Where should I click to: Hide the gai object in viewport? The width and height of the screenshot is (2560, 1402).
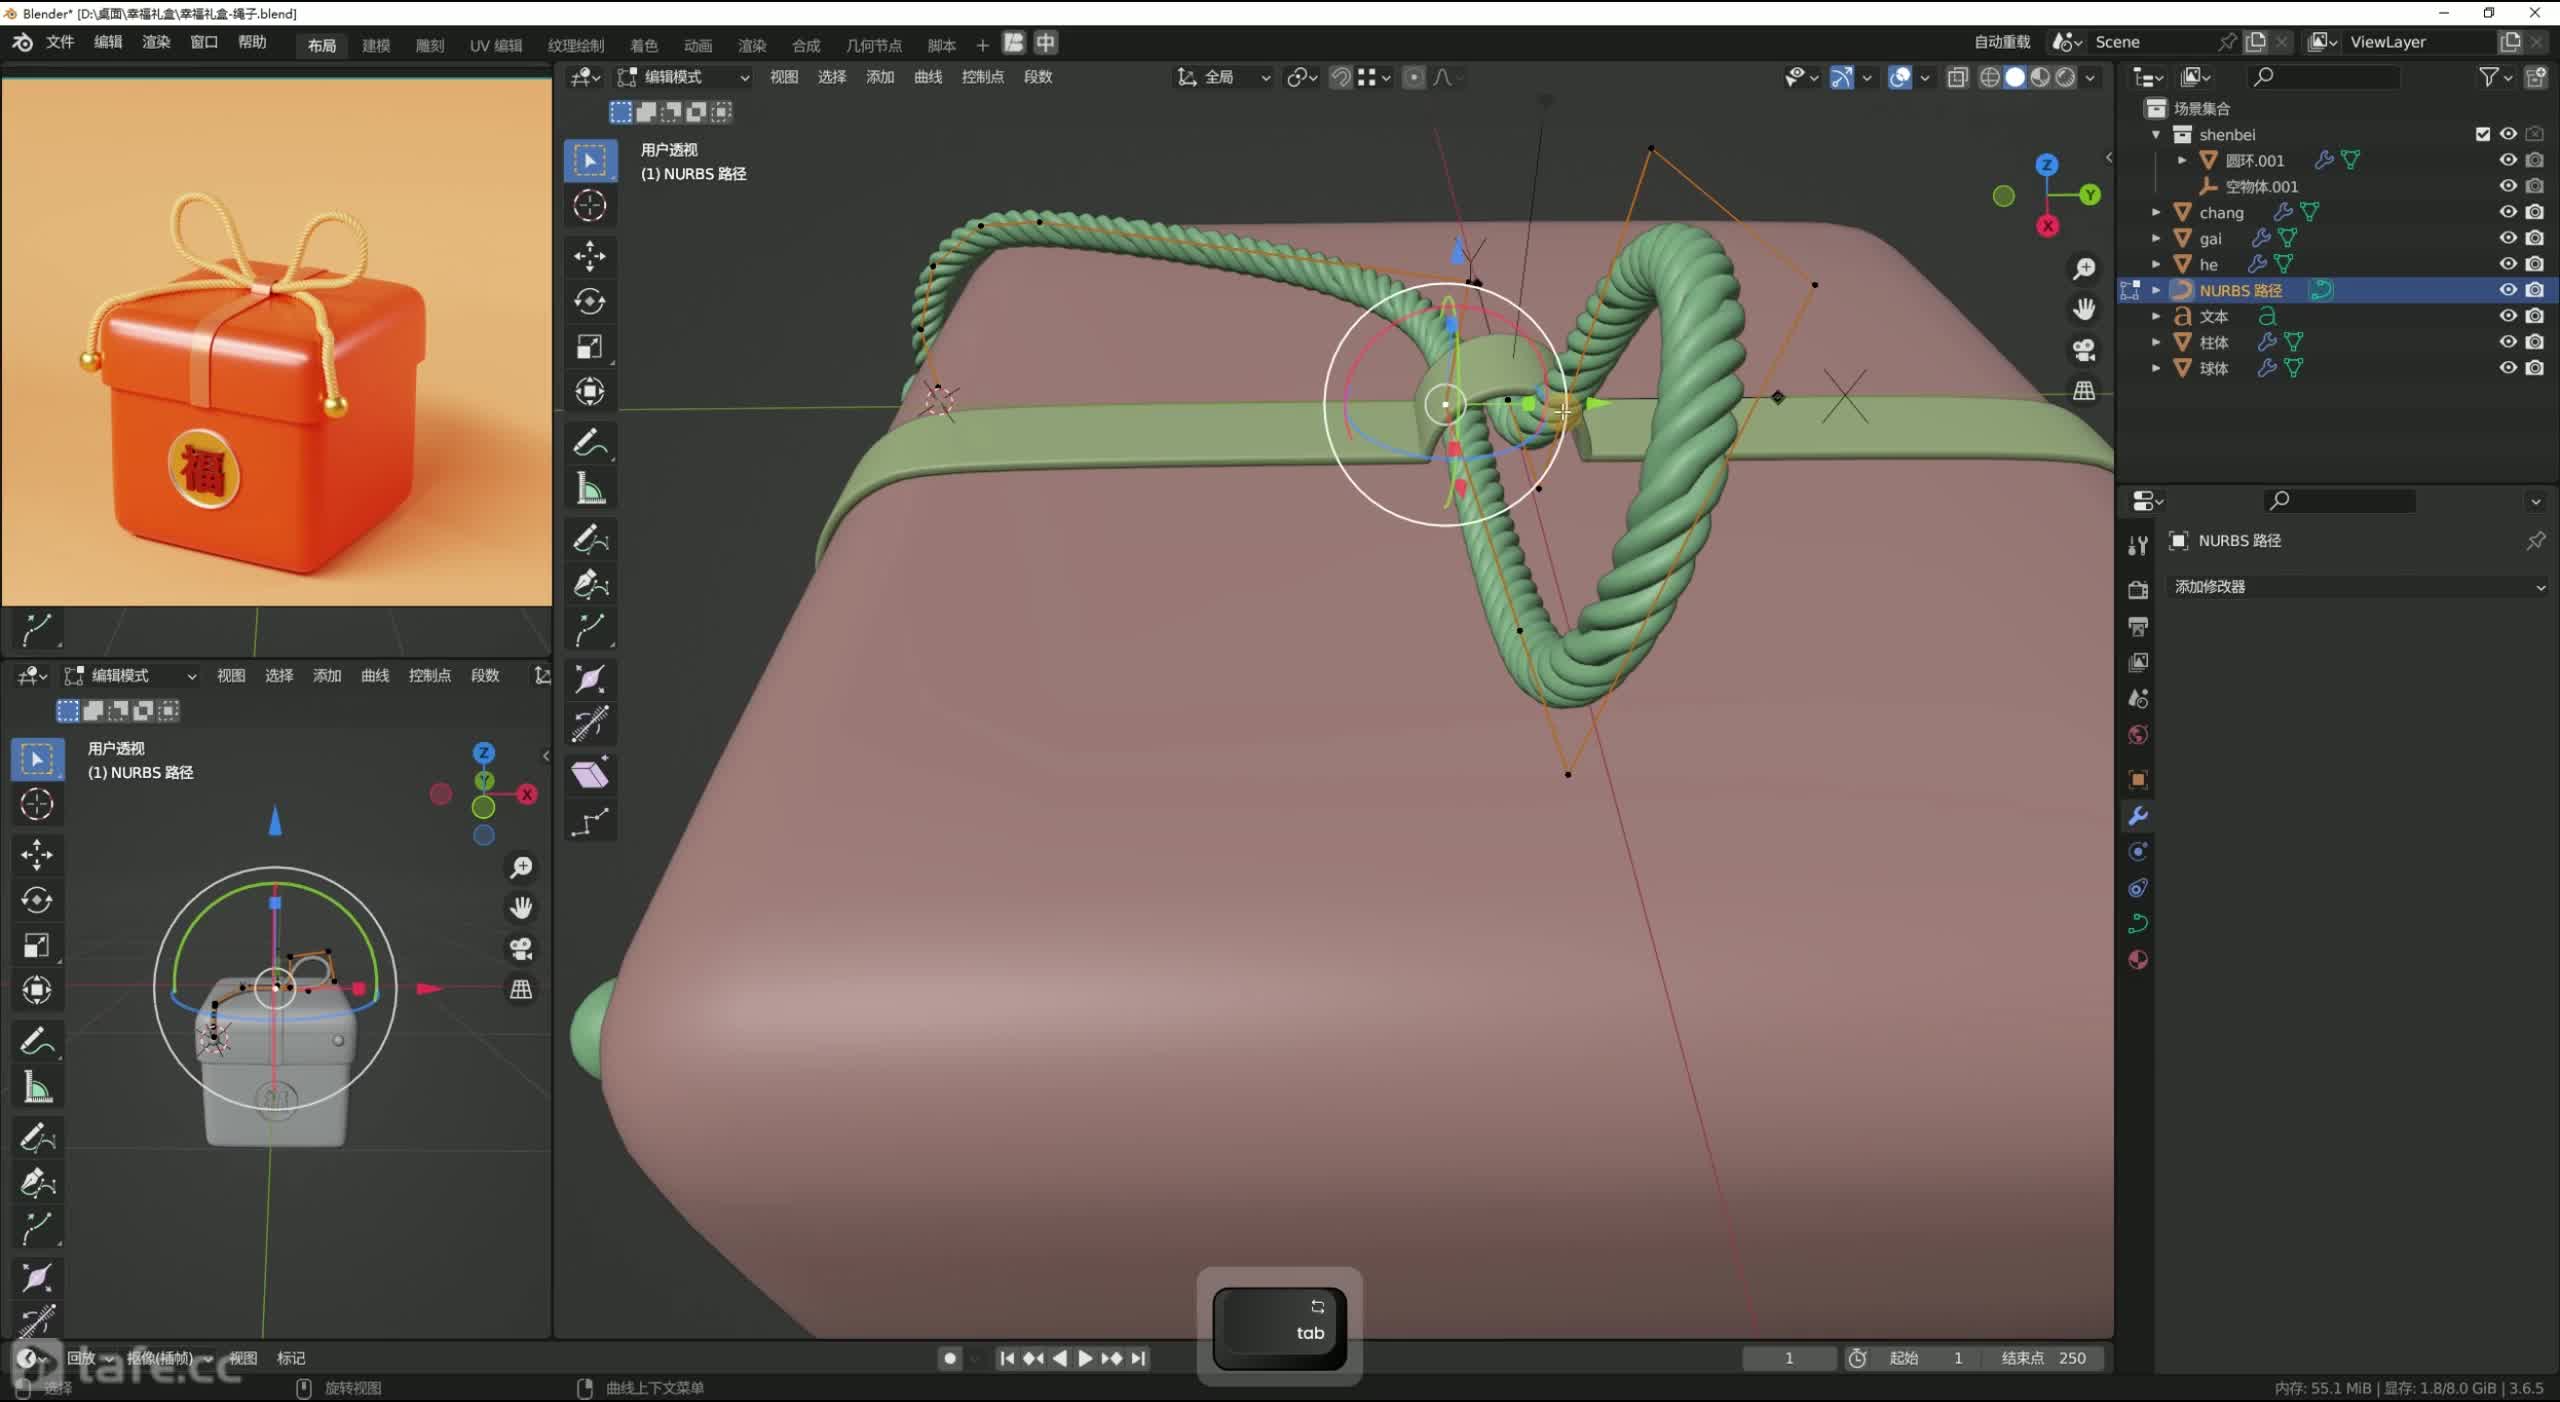[x=2508, y=238]
